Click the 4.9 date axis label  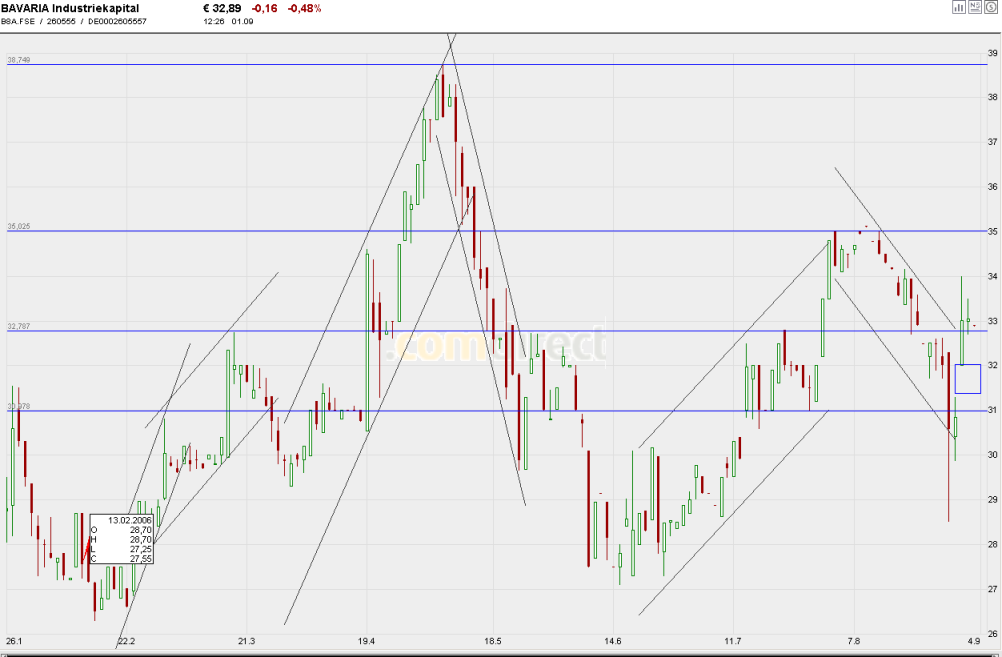(x=973, y=641)
